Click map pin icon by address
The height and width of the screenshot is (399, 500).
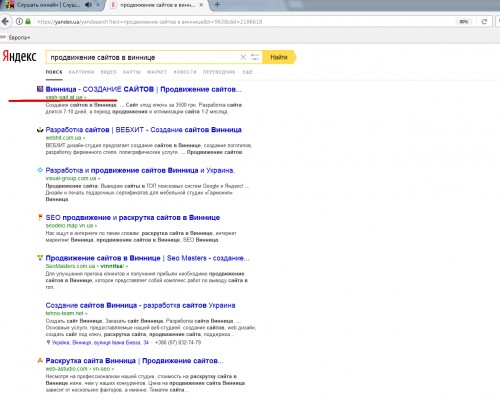click(48, 342)
